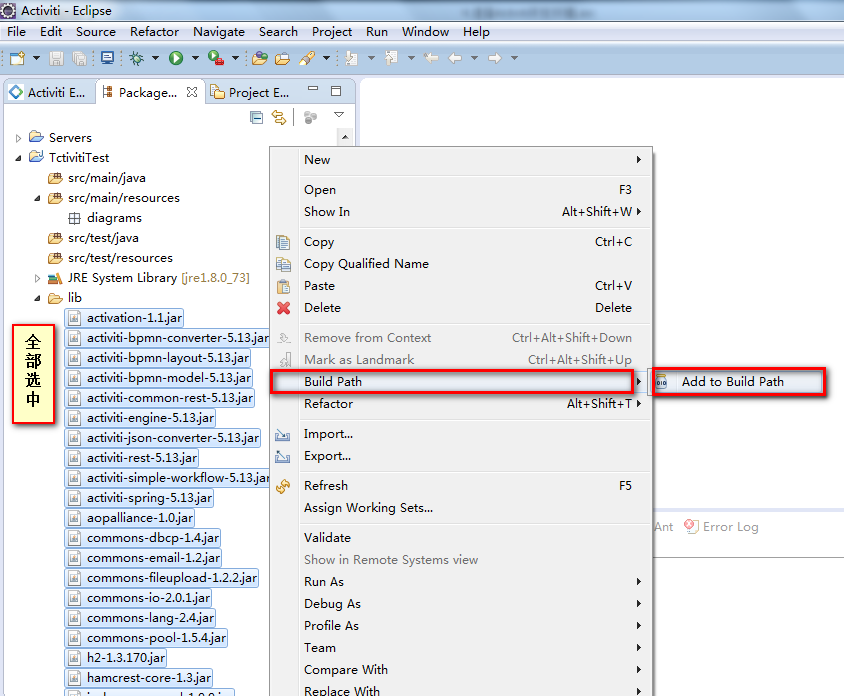Screen dimensions: 844x696
Task: Select commons-io-2.0.1.jar in lib folder
Action: 138,598
